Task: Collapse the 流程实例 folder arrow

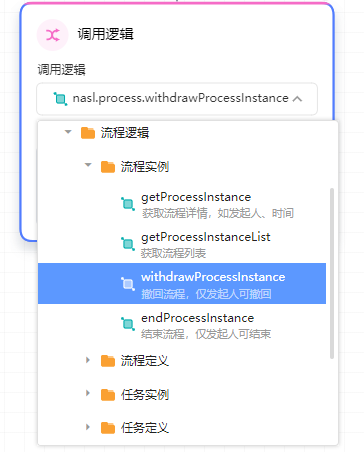Action: point(88,165)
